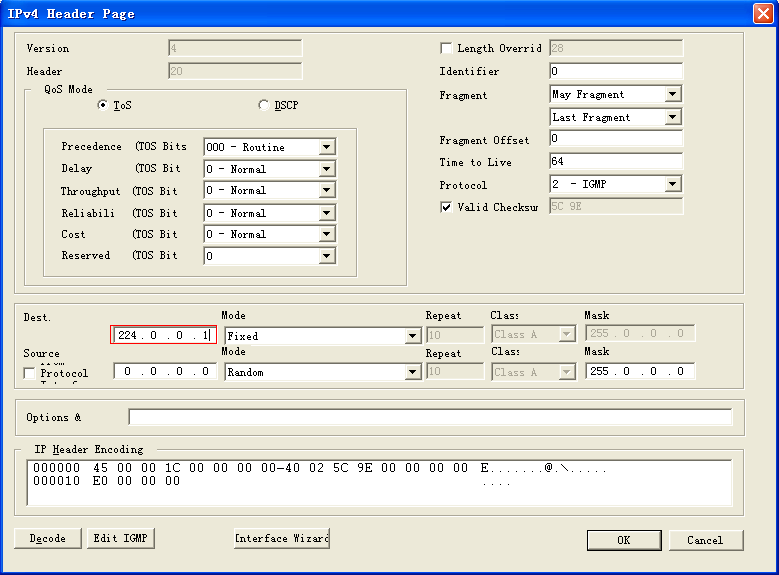This screenshot has height=575, width=779.
Task: Toggle the source Protocol Interface checkbox
Action: pyautogui.click(x=30, y=373)
